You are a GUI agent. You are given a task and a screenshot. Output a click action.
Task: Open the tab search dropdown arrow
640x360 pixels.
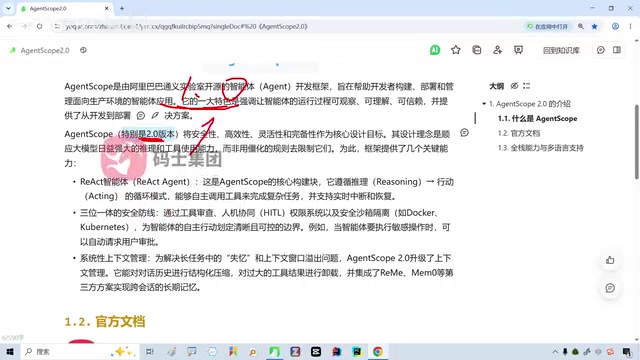8,8
